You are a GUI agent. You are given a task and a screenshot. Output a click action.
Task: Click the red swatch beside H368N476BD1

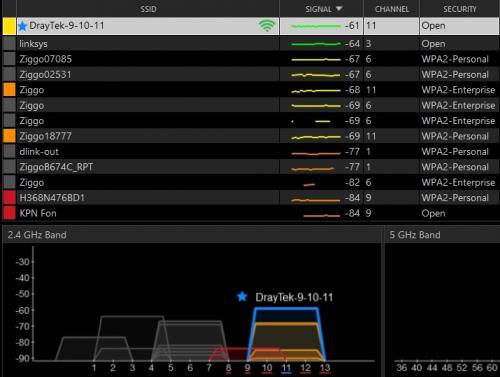(9, 198)
